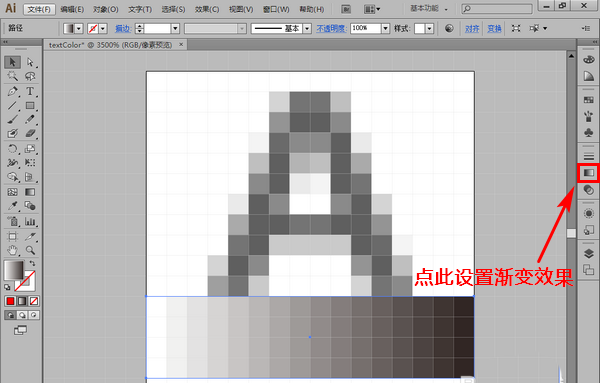Open the arrange documents dropdown
This screenshot has width=600, height=383.
[x=372, y=9]
